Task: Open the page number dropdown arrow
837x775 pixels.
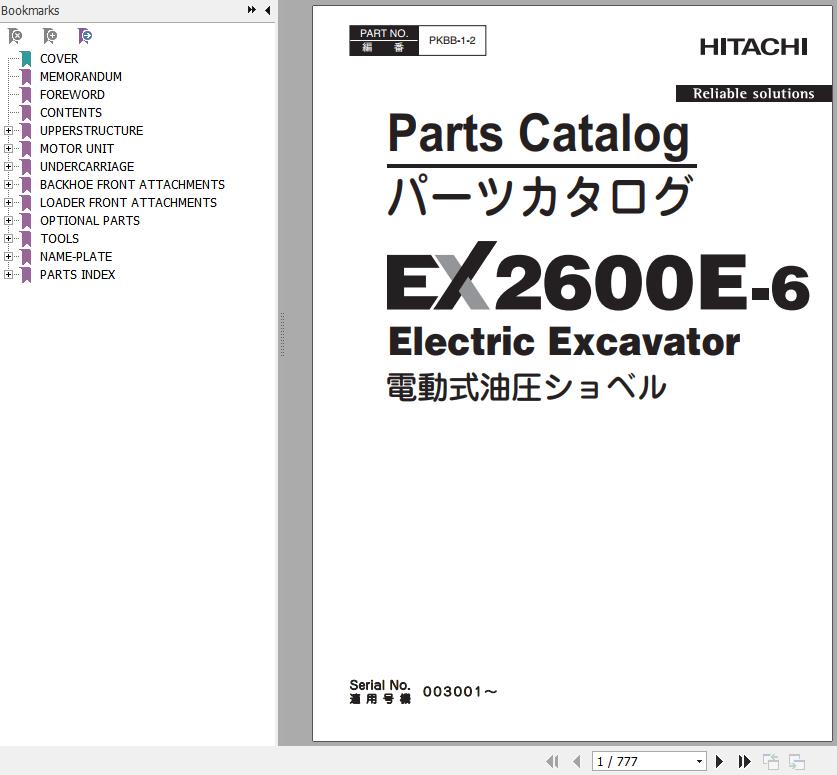Action: click(699, 762)
